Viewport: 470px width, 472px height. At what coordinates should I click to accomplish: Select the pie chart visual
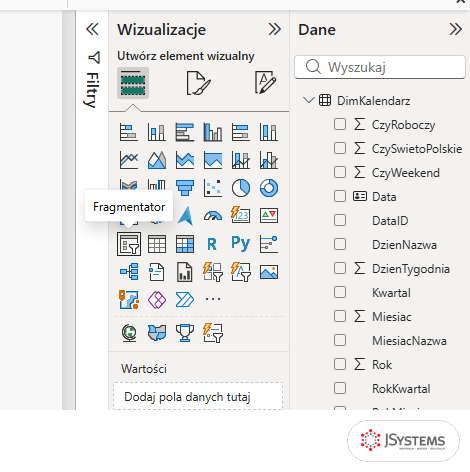pos(241,188)
